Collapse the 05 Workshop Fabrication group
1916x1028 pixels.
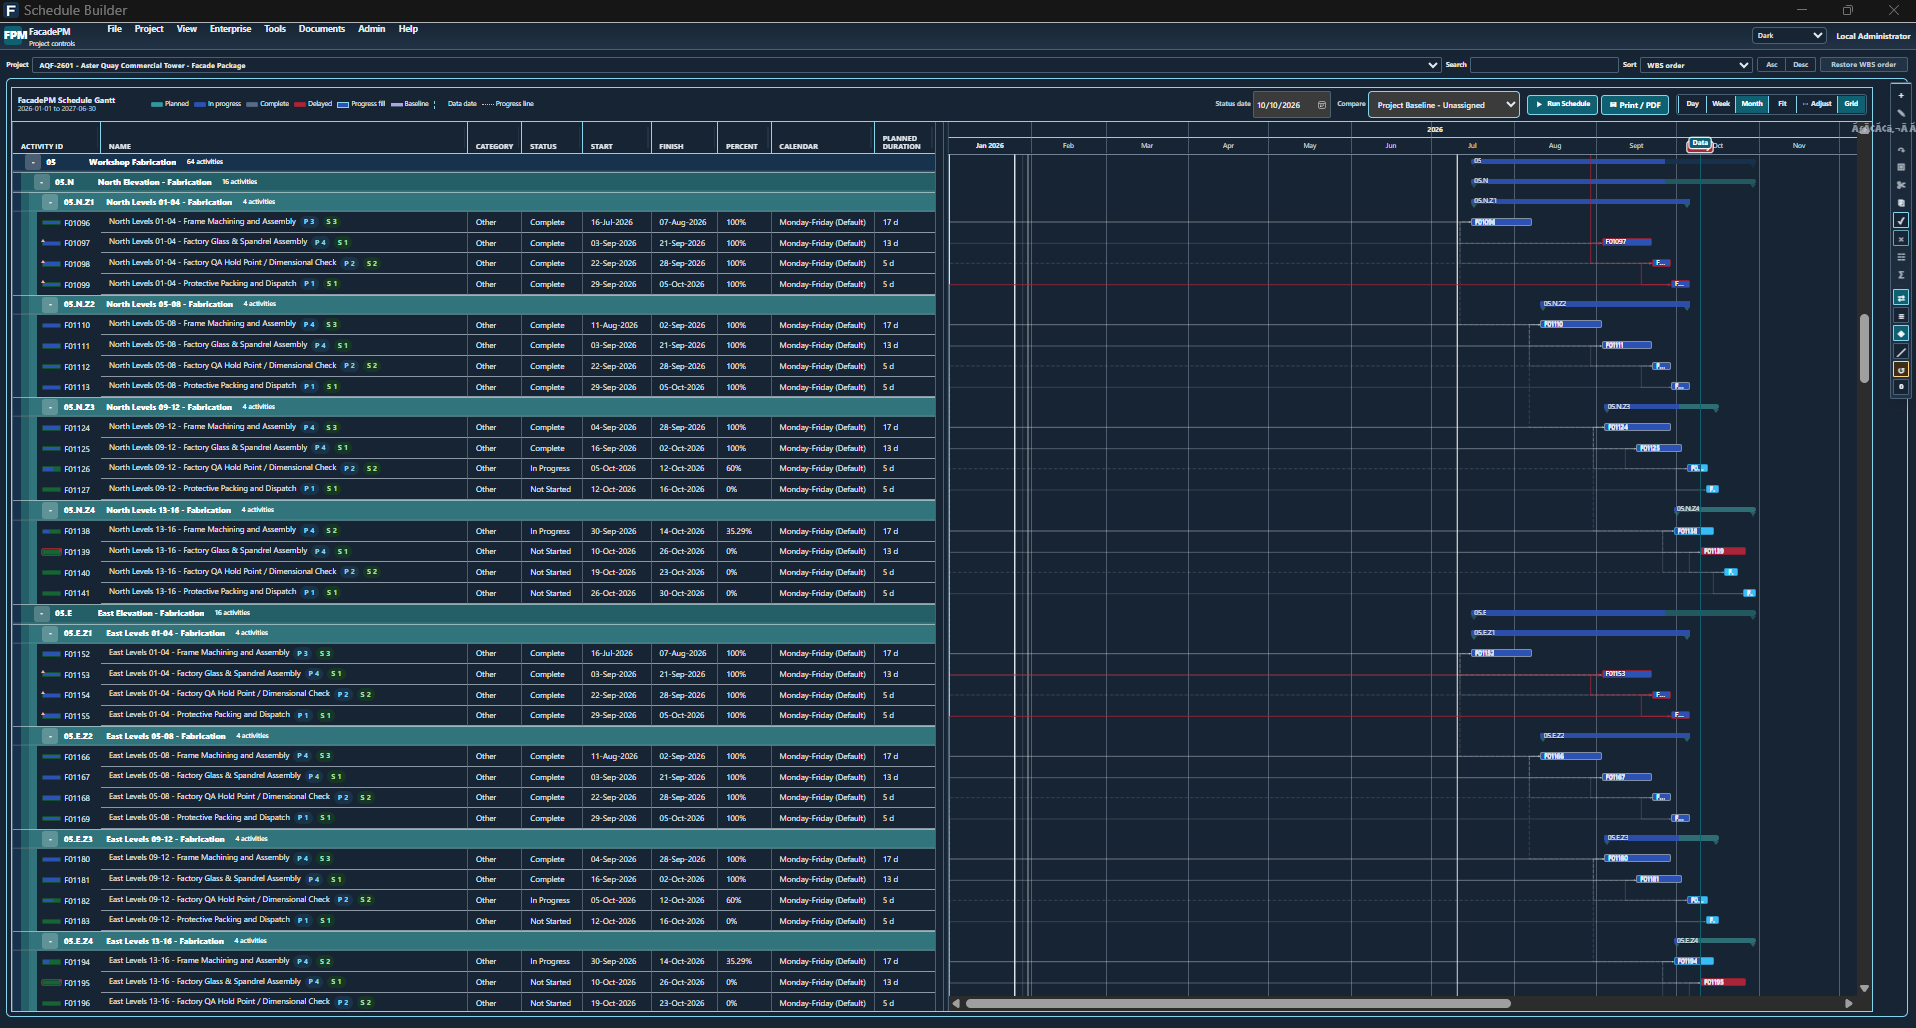point(33,162)
